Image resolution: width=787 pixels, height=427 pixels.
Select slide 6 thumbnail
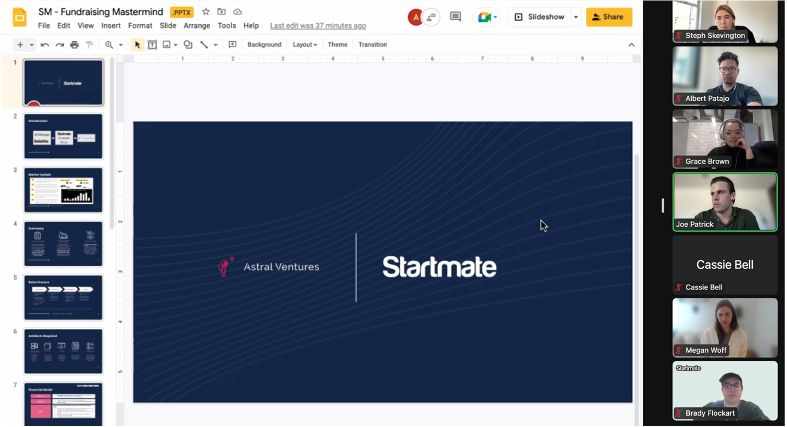[63, 351]
